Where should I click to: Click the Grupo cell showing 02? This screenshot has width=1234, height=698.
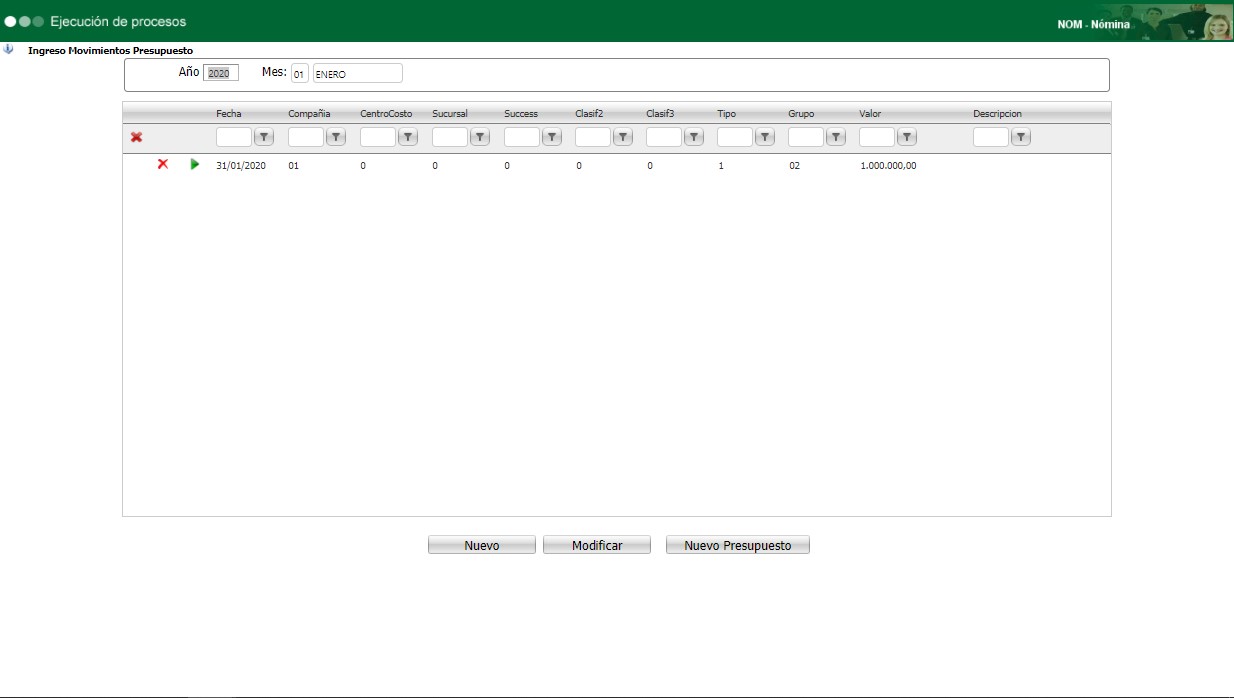click(794, 166)
